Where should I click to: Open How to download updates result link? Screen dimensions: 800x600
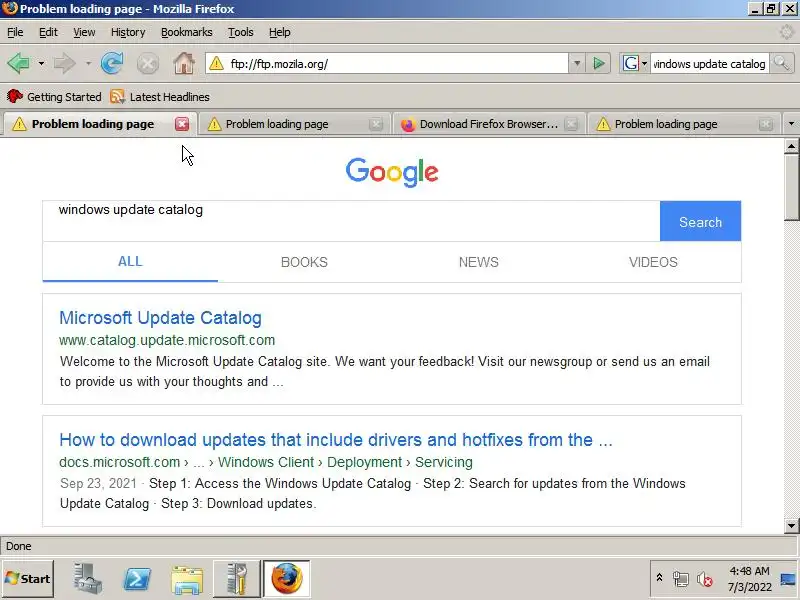336,440
